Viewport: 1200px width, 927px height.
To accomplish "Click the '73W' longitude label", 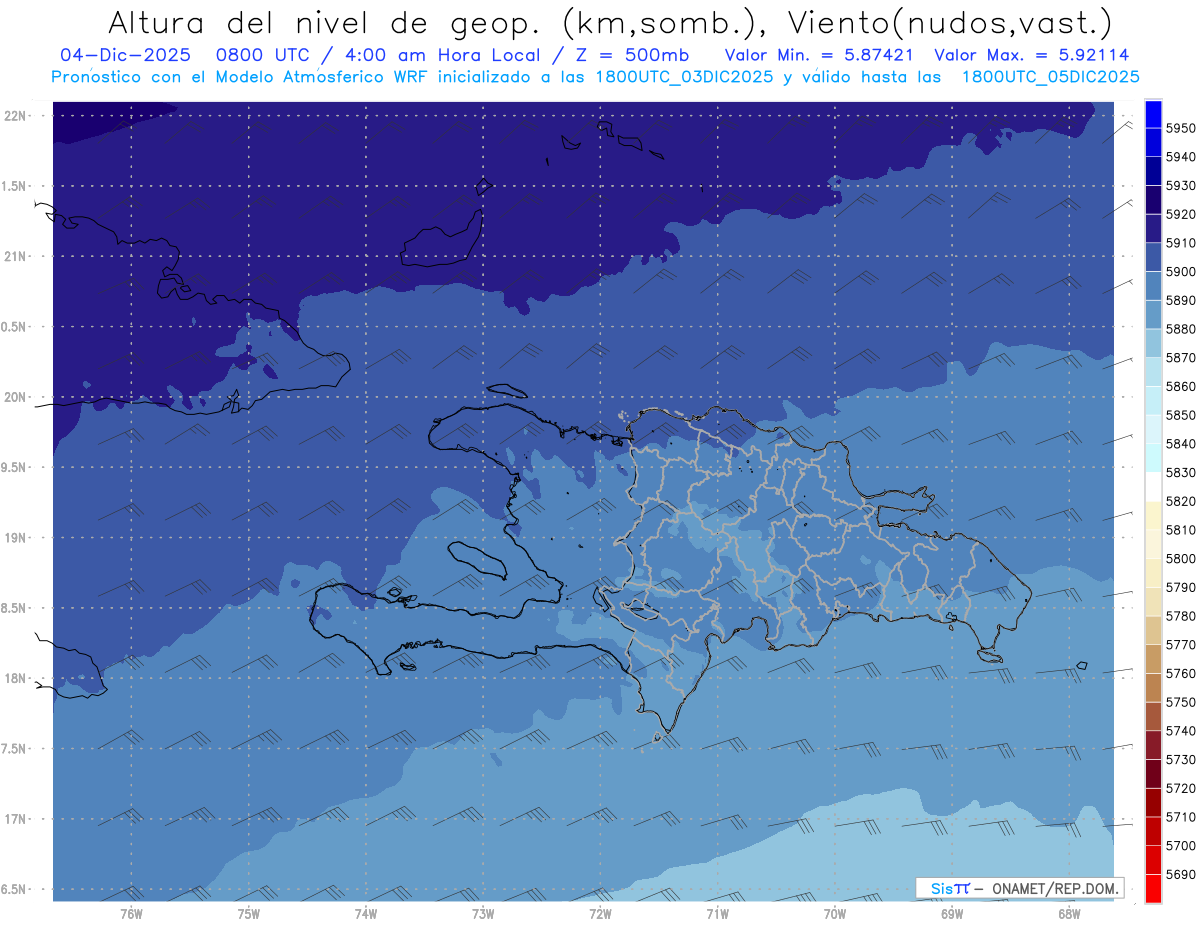I will coord(482,913).
